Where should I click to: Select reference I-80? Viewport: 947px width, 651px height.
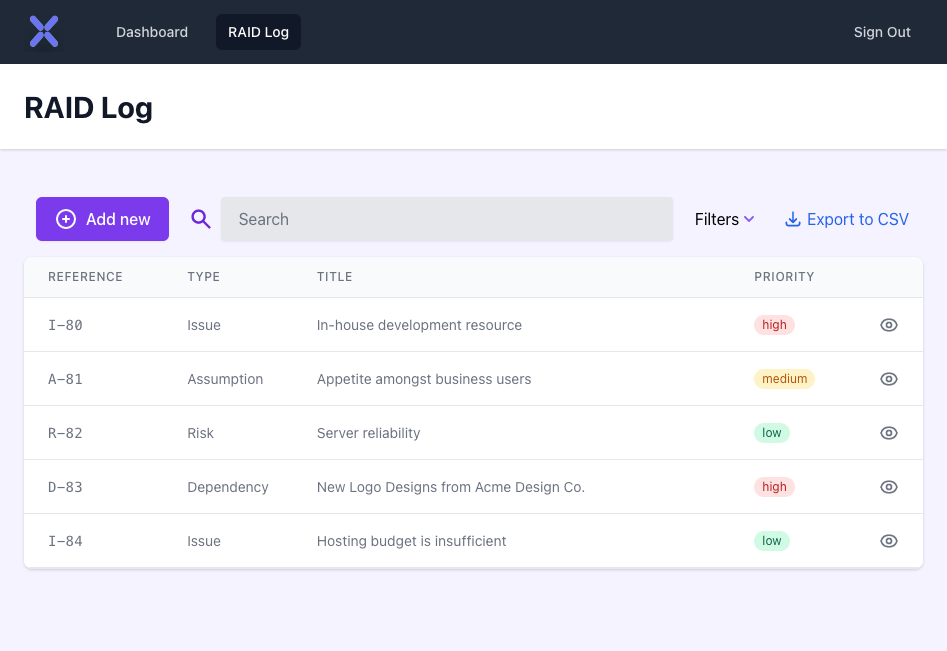(x=65, y=325)
